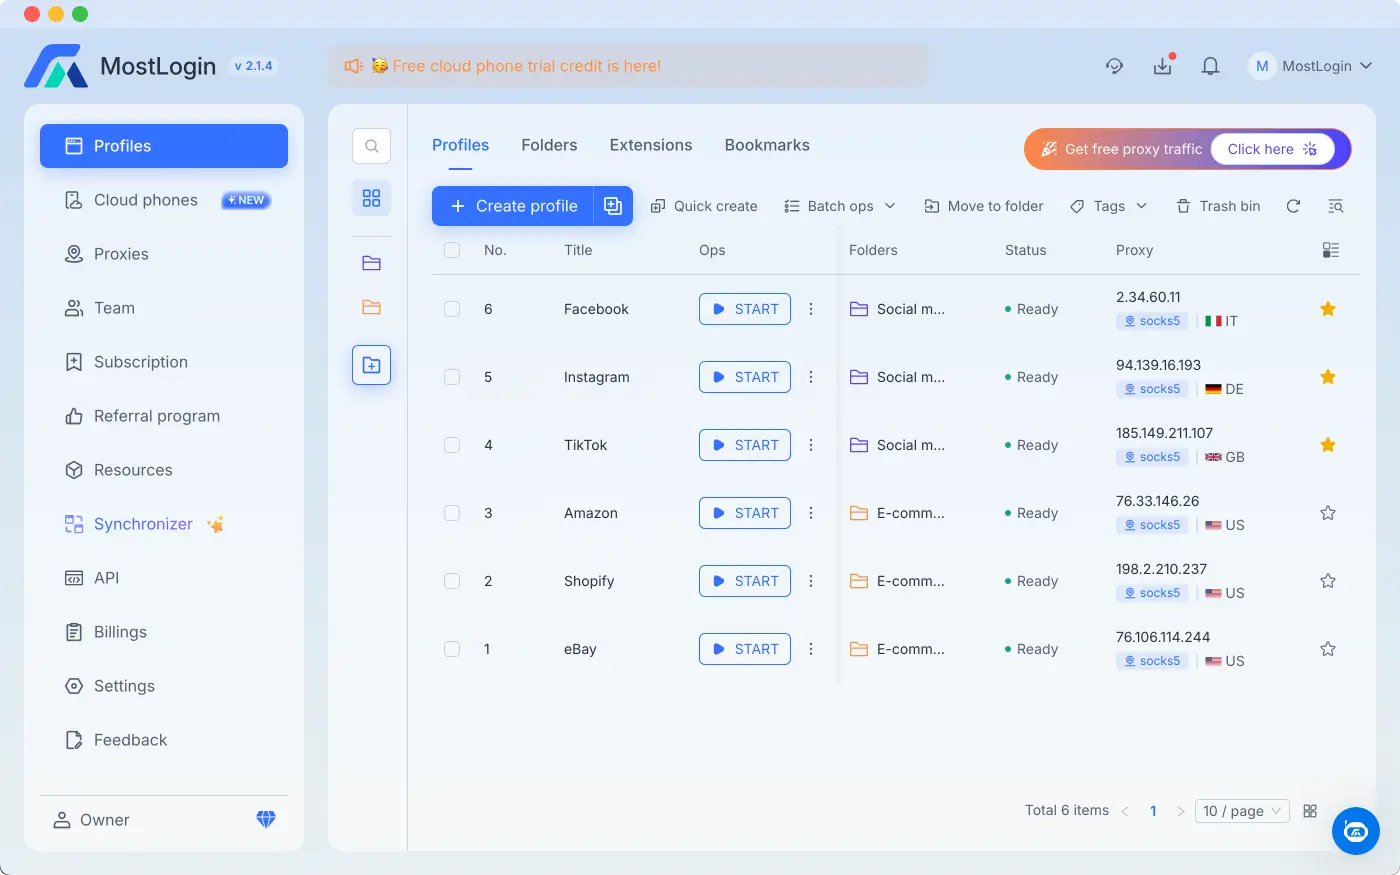The height and width of the screenshot is (875, 1400).
Task: Check the Shopify profile checkbox
Action: point(452,581)
